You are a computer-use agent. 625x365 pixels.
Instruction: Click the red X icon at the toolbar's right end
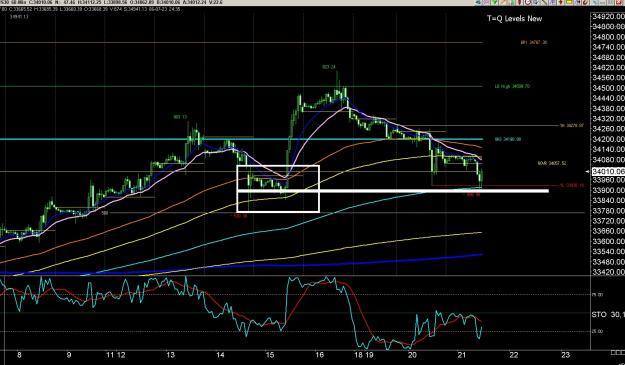619,2
